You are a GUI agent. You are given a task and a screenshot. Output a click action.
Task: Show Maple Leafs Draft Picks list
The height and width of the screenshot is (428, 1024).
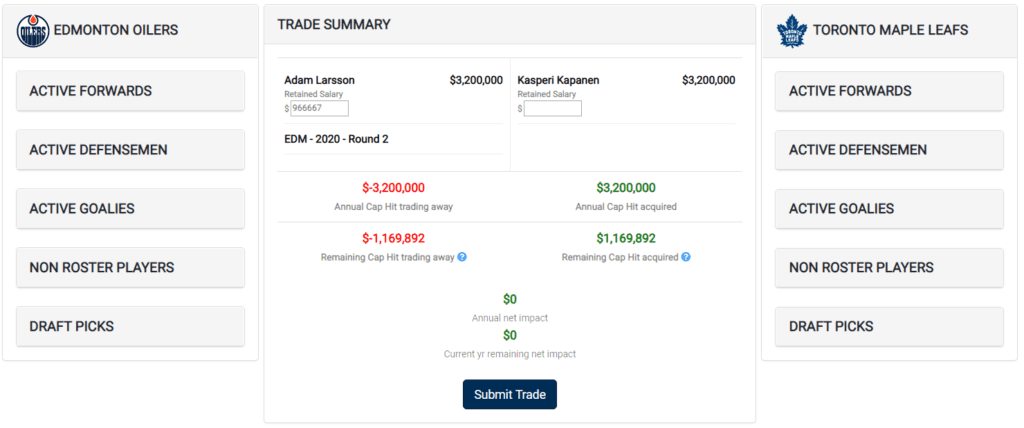pos(889,327)
